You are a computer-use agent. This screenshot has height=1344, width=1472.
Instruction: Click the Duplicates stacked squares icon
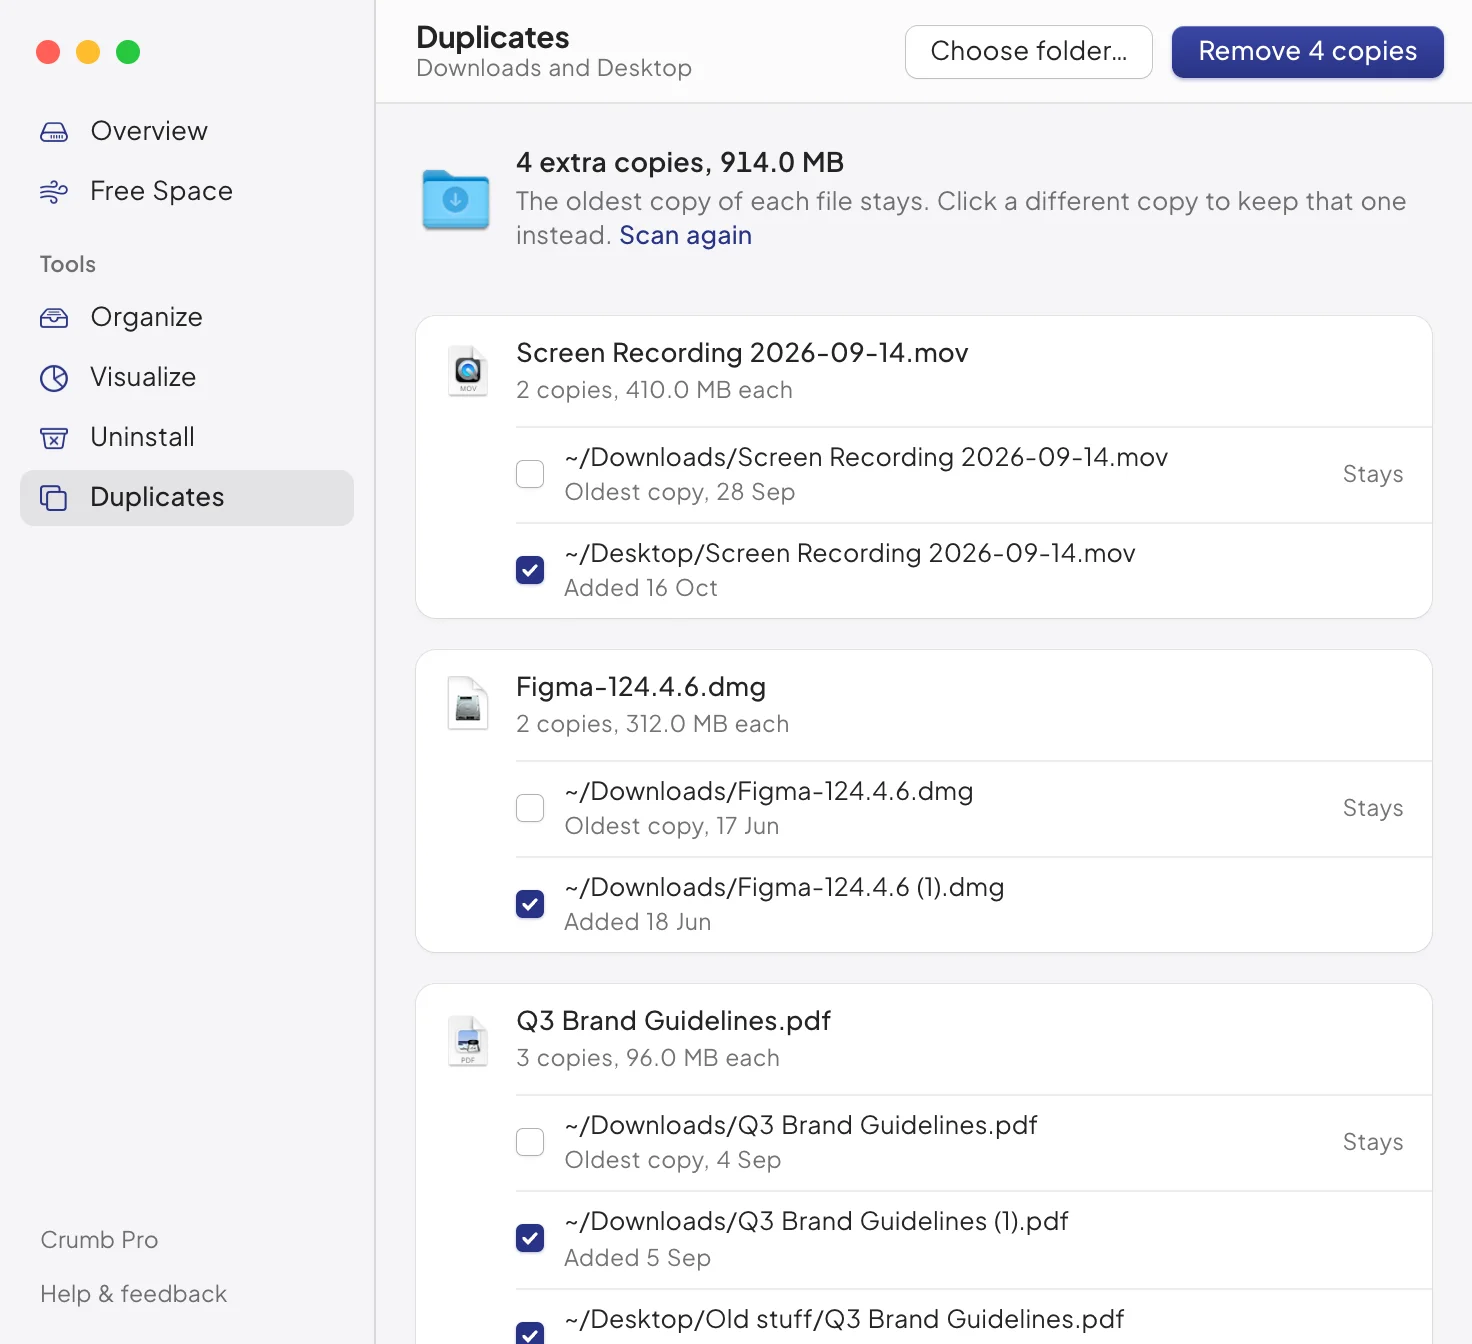[54, 498]
